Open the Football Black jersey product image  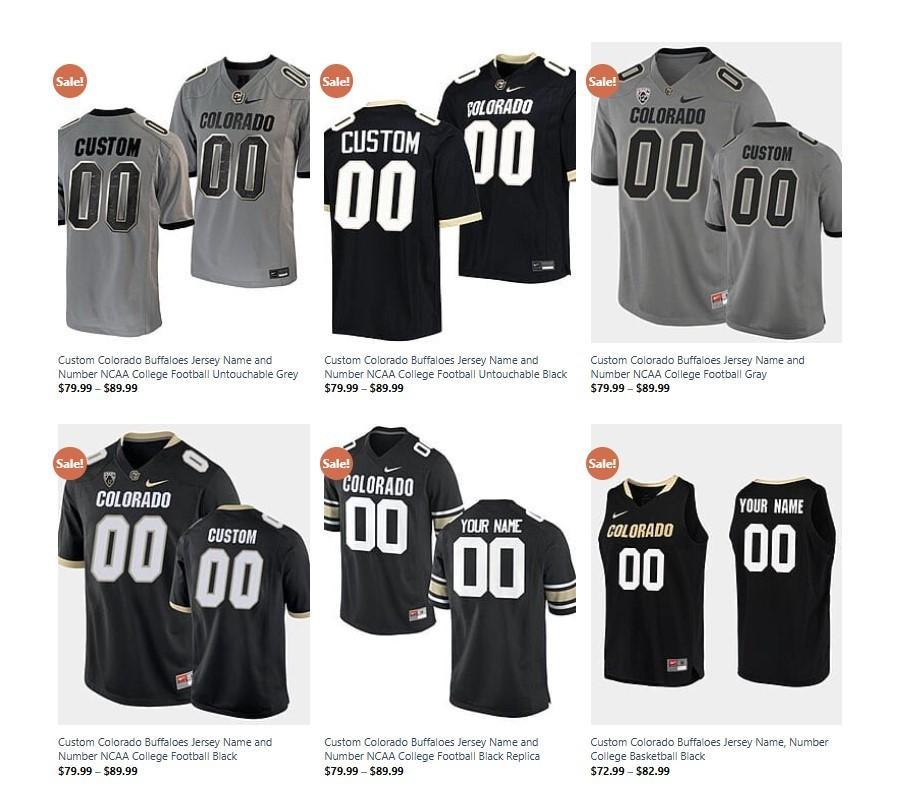(184, 575)
